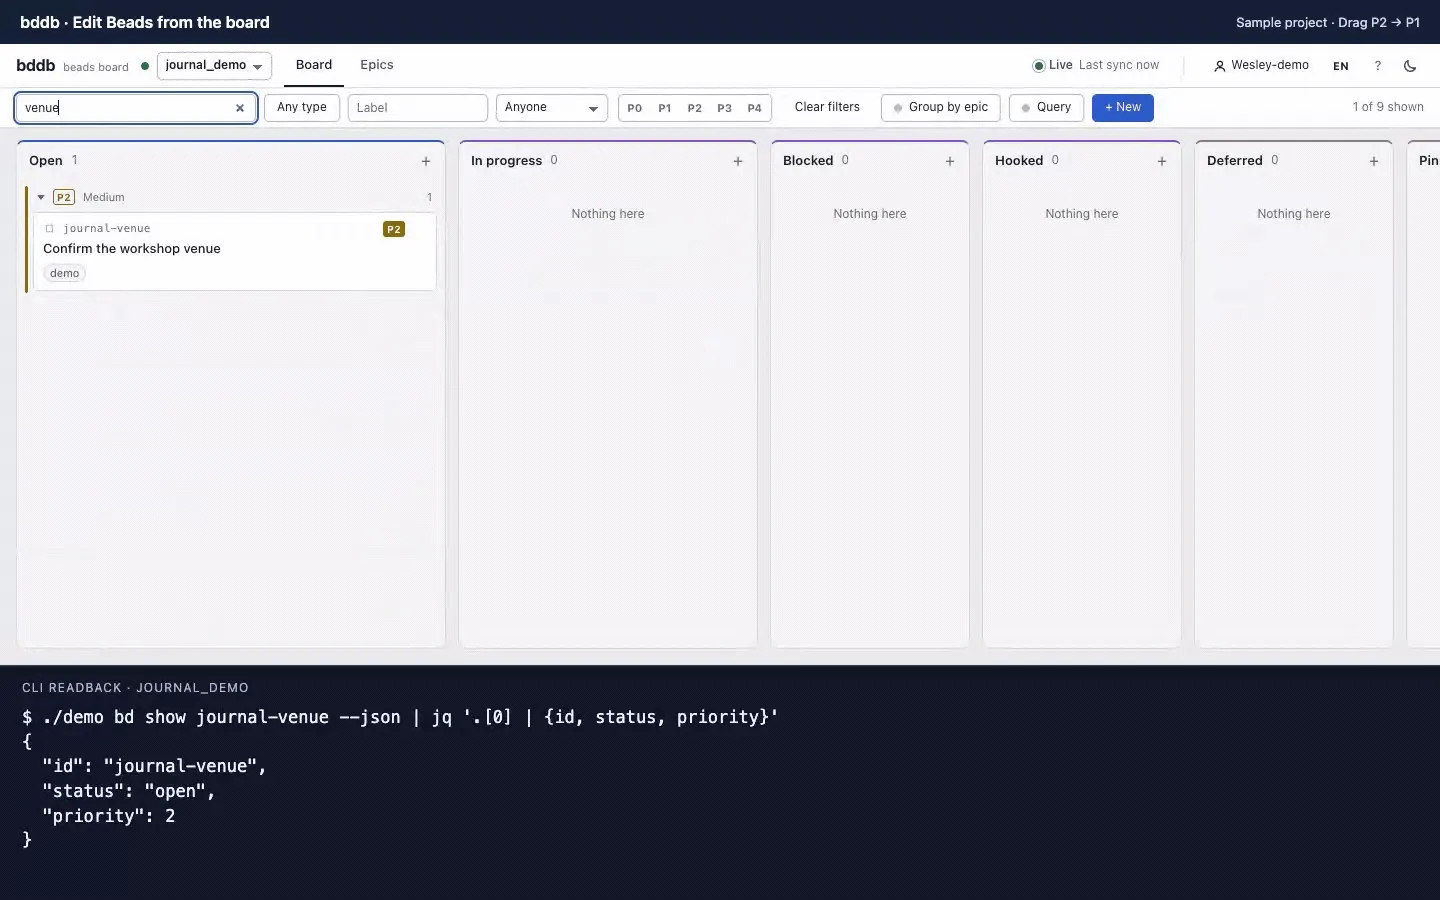Toggle the P4 priority filter
The image size is (1440, 900).
[755, 108]
